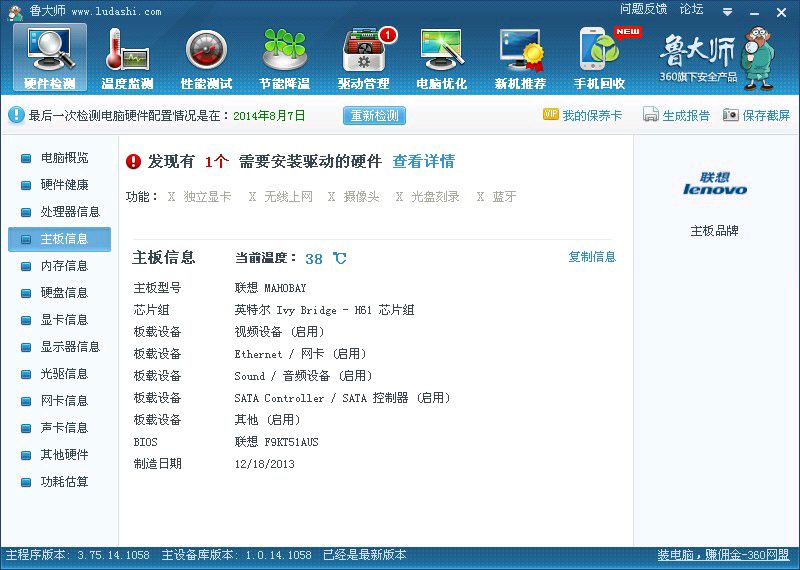Open the 电脑优化 optimization icon

pos(442,57)
